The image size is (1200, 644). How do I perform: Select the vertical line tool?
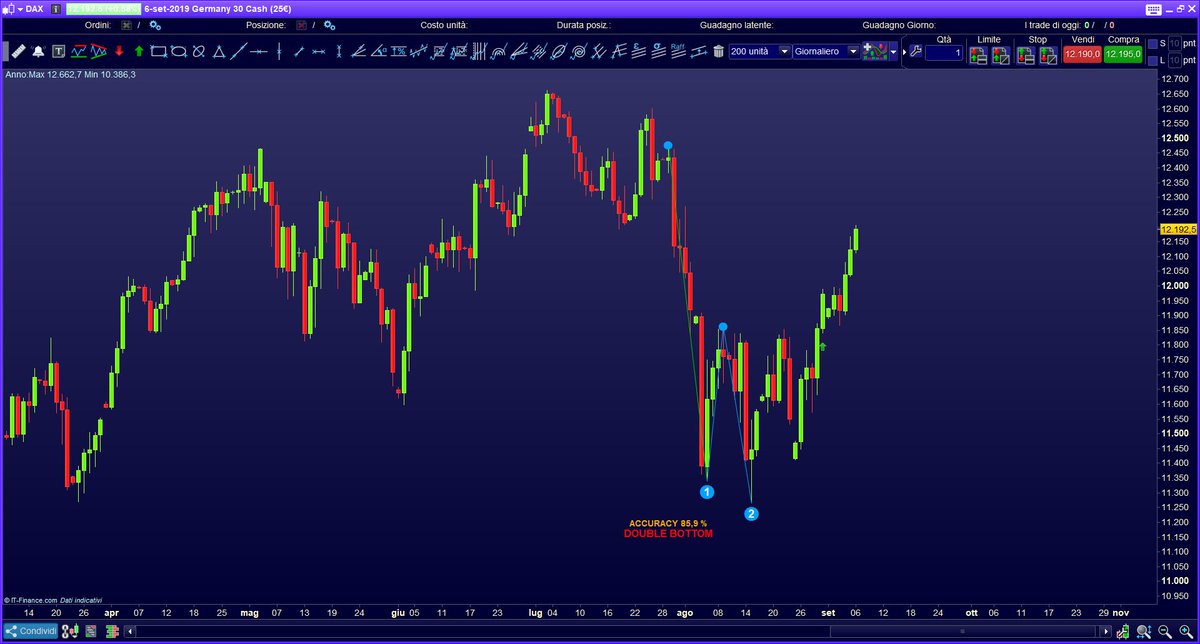click(279, 51)
